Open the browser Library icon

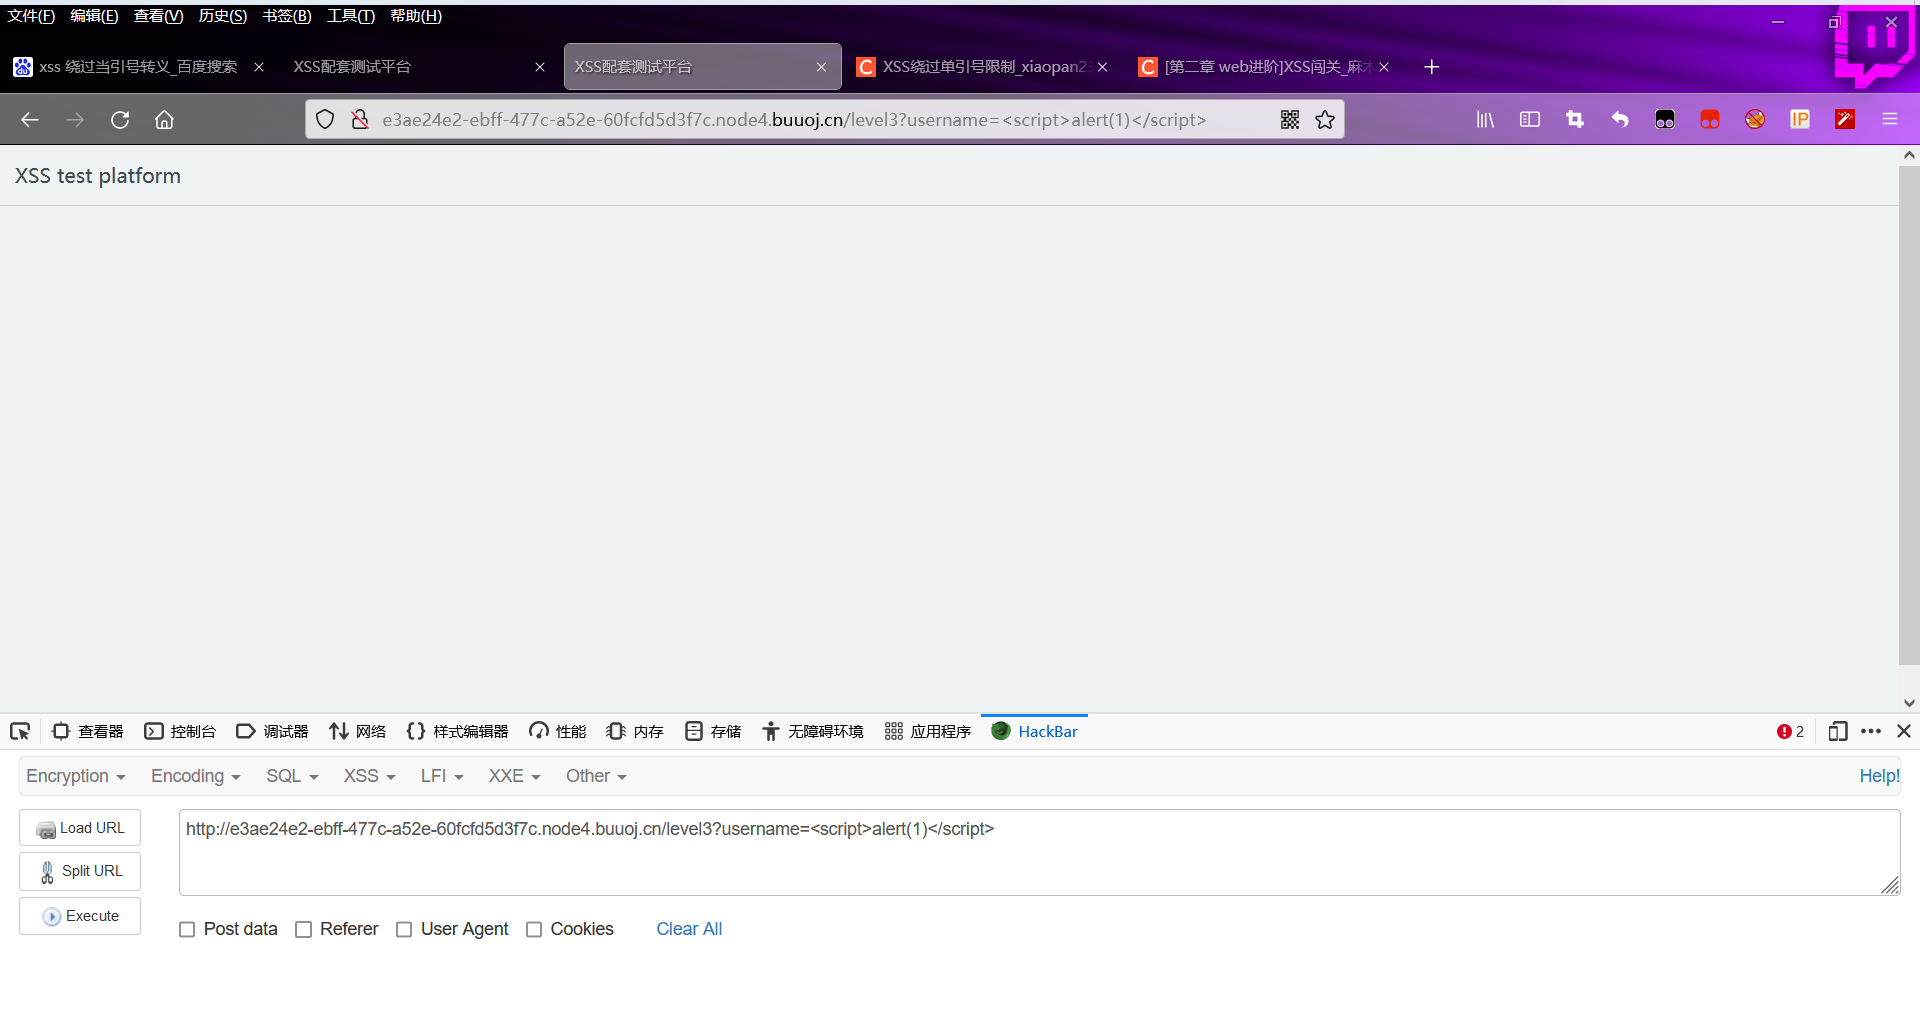tap(1484, 119)
